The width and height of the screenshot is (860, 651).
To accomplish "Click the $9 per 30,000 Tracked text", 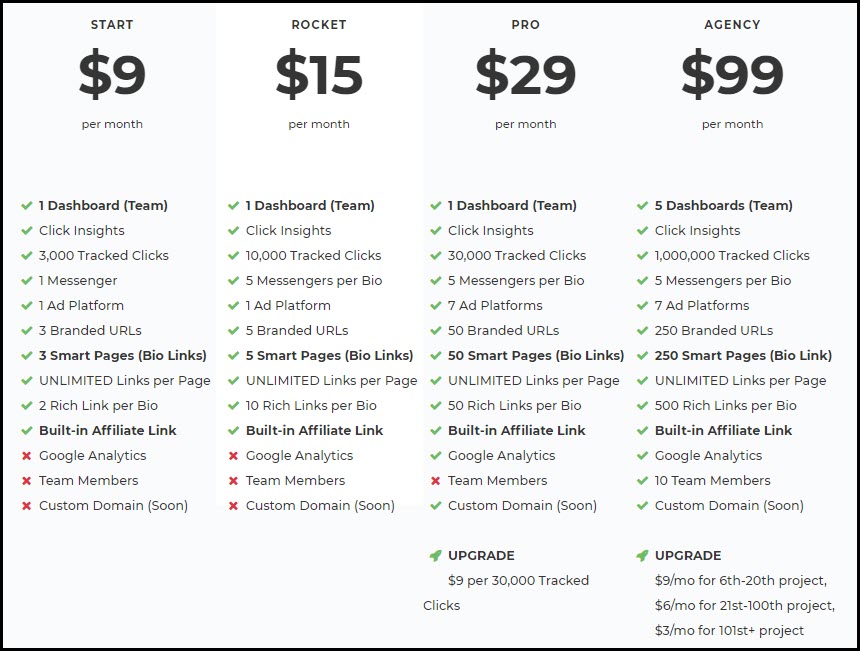I will coord(518,580).
